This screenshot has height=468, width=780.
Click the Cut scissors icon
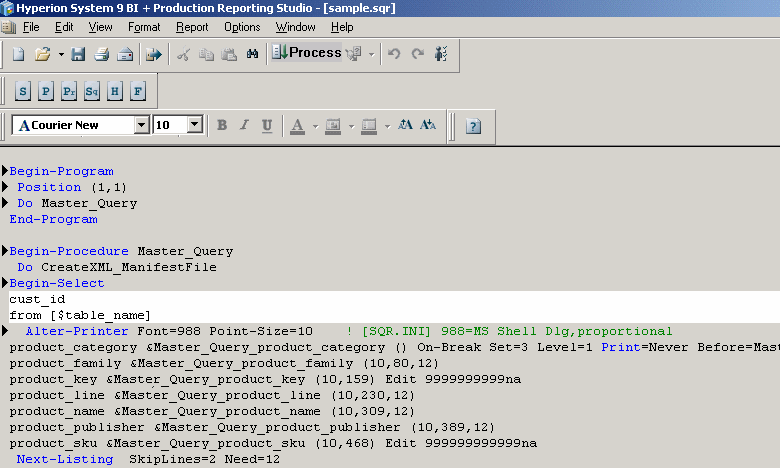coord(183,54)
